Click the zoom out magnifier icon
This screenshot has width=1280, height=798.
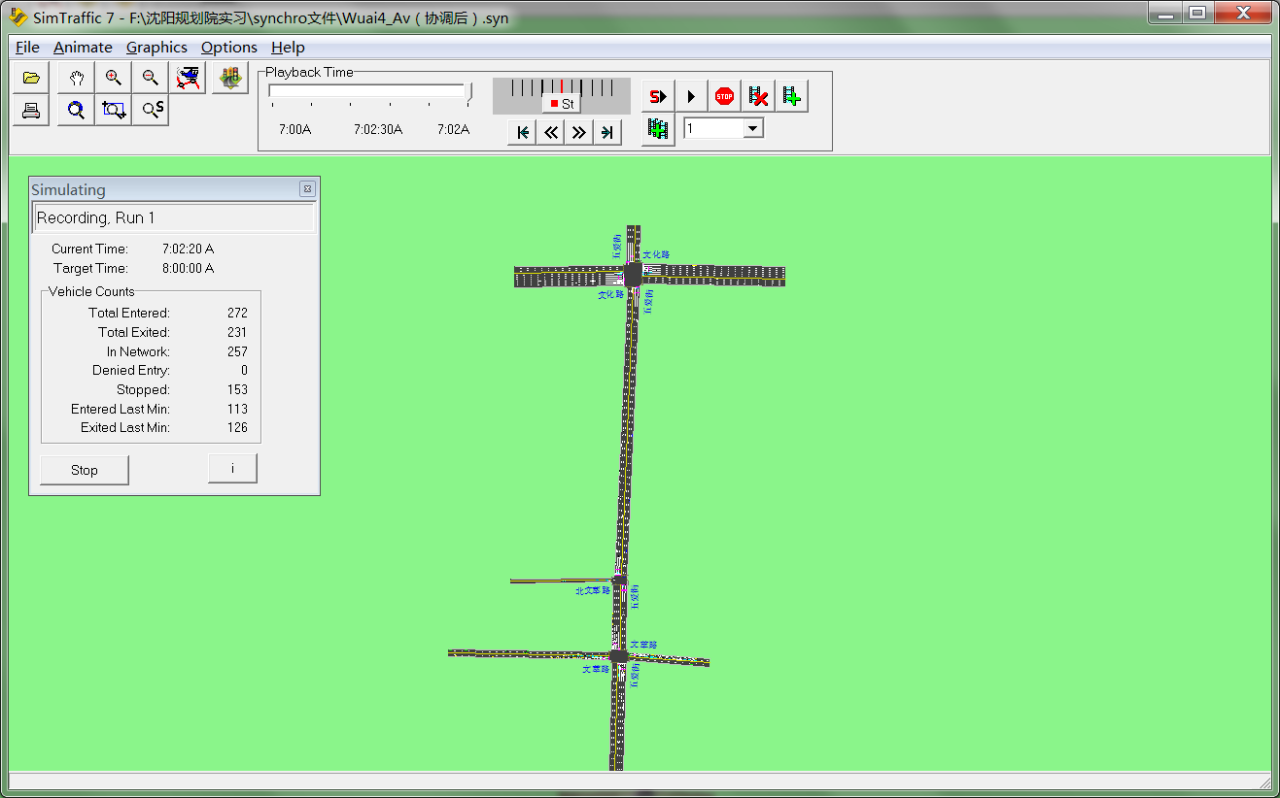150,78
